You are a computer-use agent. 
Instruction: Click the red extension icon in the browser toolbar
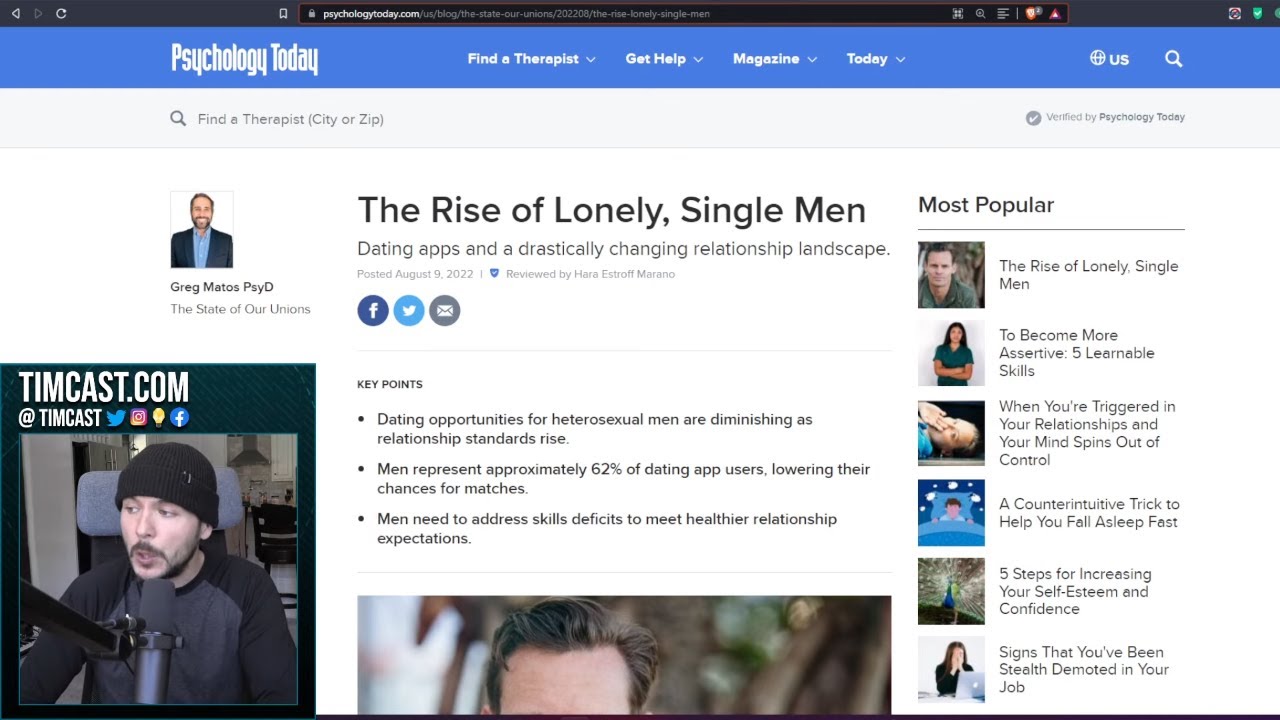[x=1234, y=13]
